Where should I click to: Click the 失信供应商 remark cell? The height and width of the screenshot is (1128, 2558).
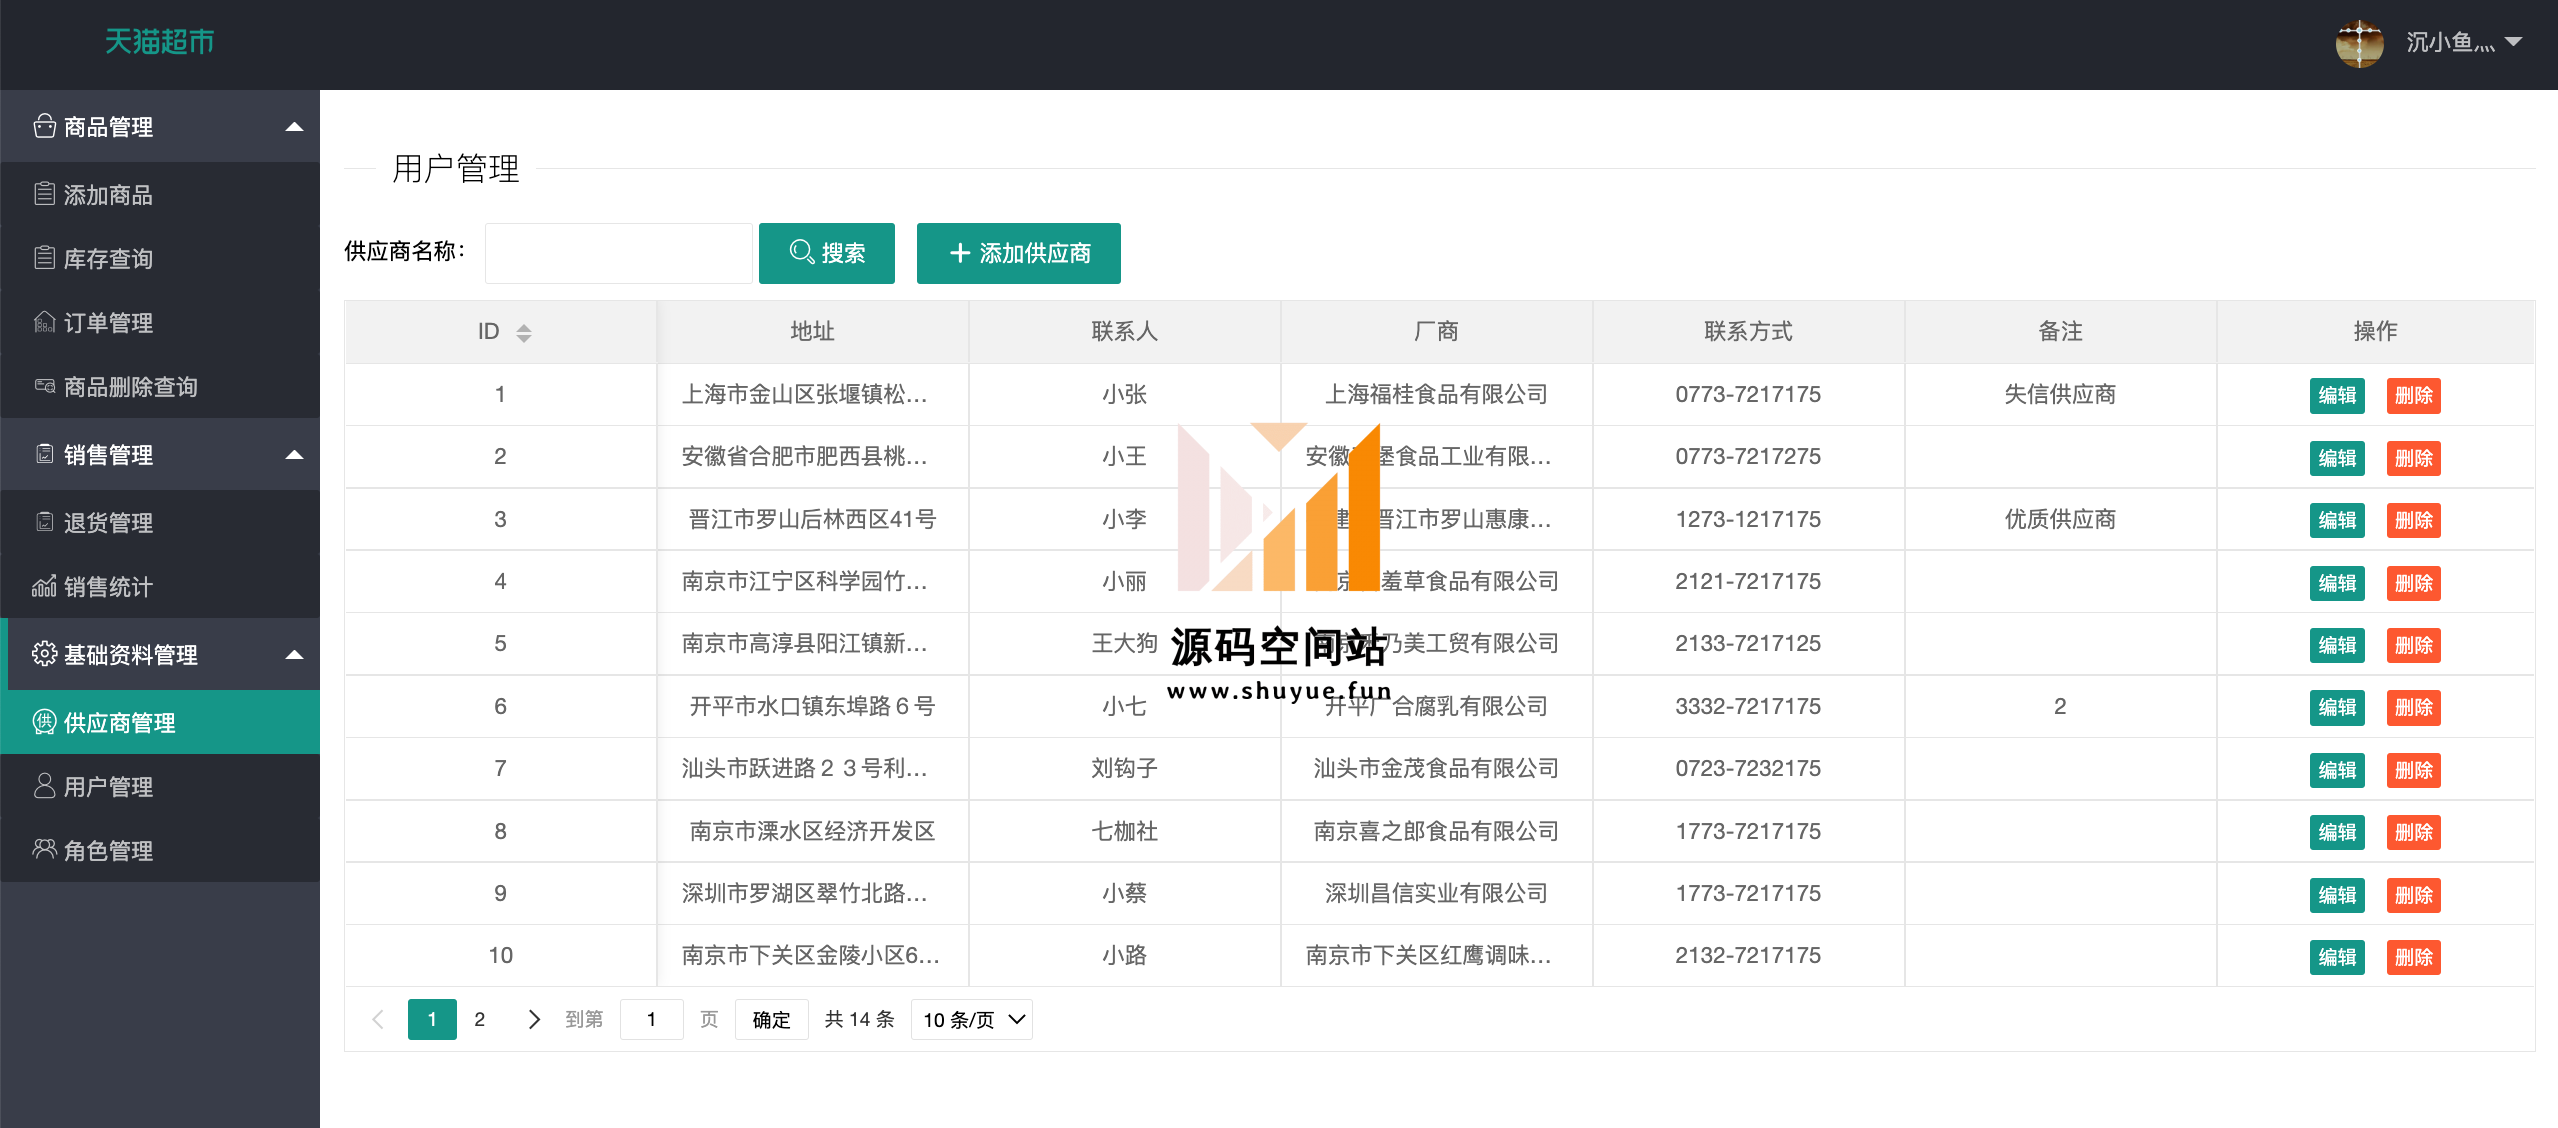pyautogui.click(x=2060, y=394)
